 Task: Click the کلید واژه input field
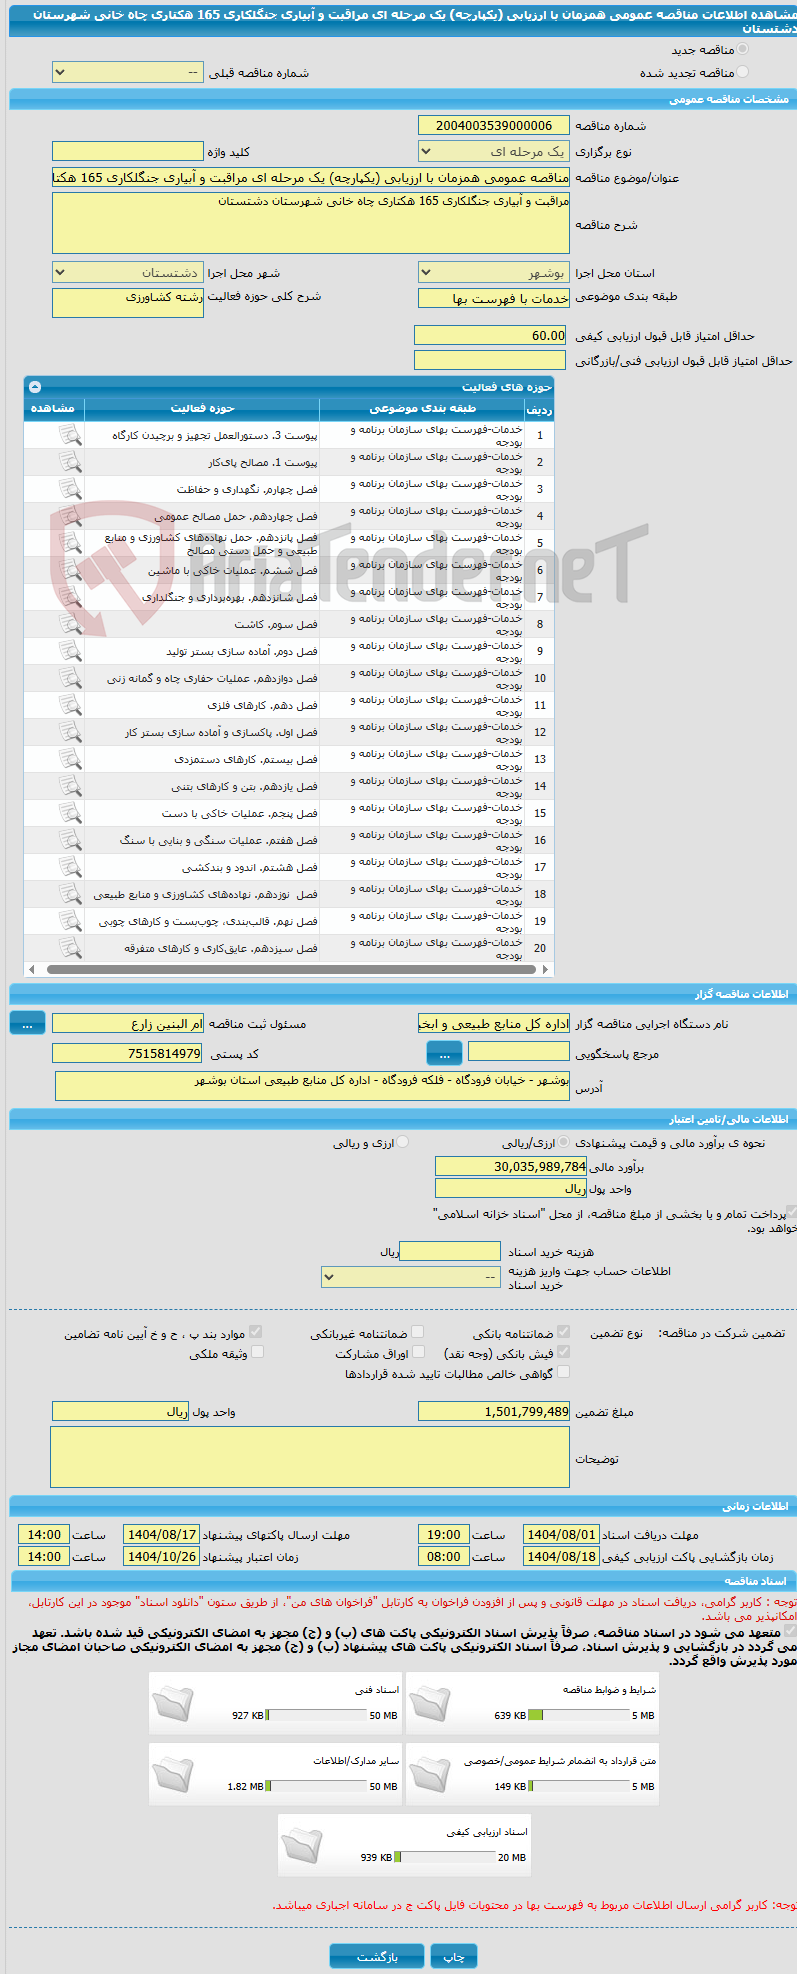click(127, 152)
